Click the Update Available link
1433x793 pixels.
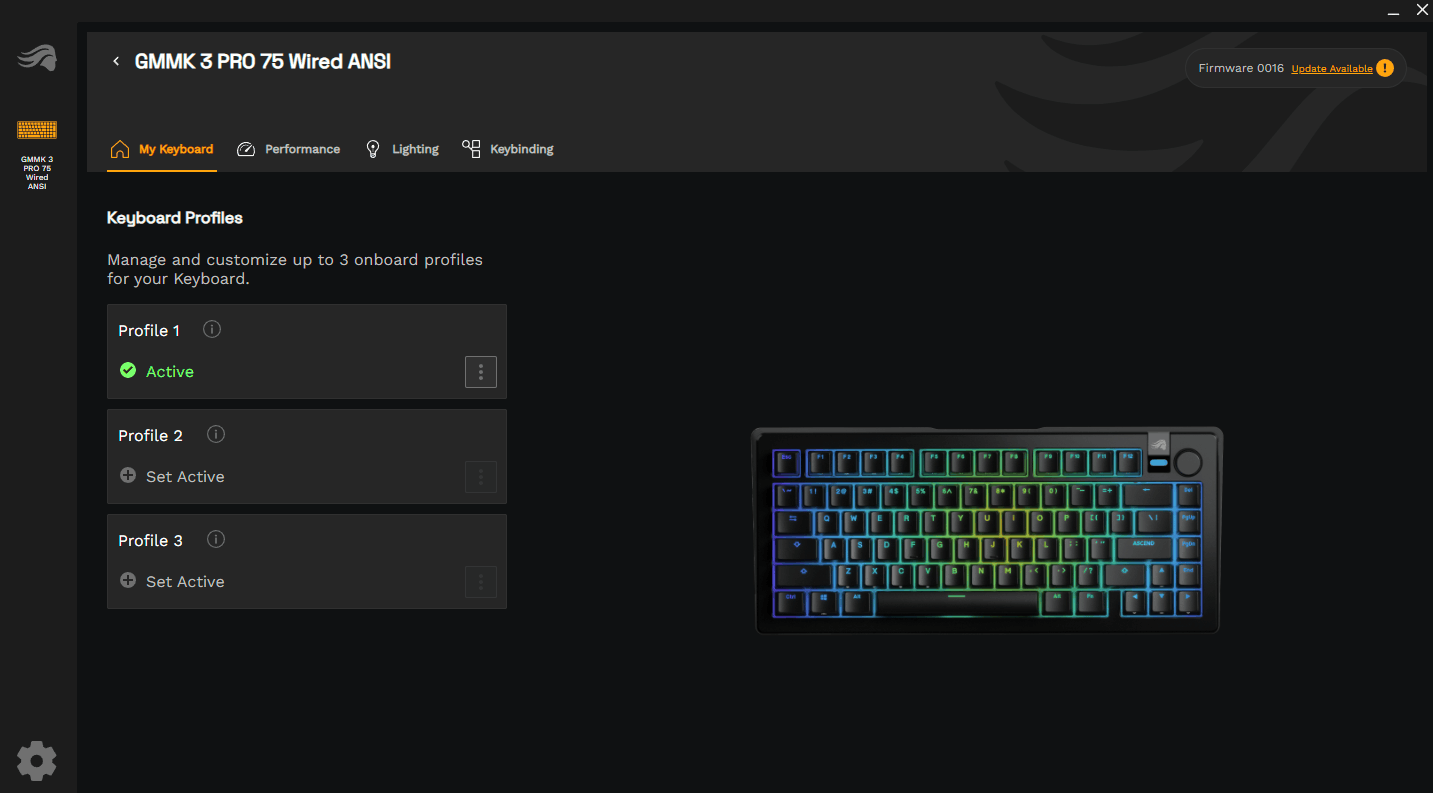tap(1332, 69)
